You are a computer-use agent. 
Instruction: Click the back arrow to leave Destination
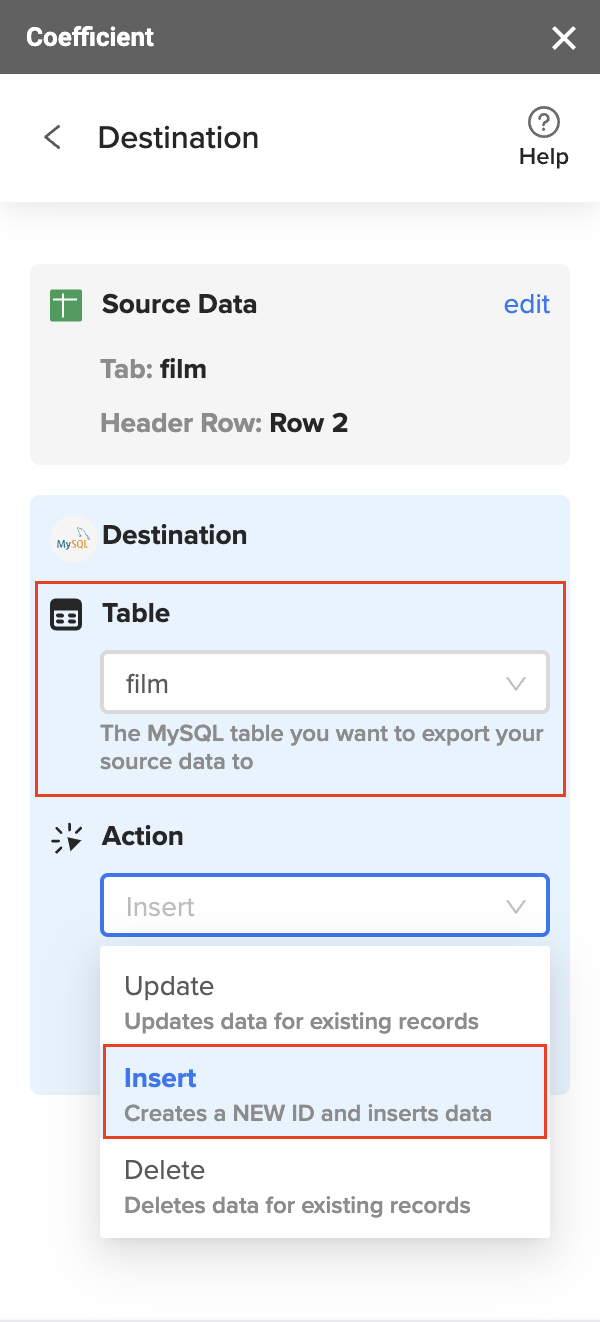[x=50, y=137]
